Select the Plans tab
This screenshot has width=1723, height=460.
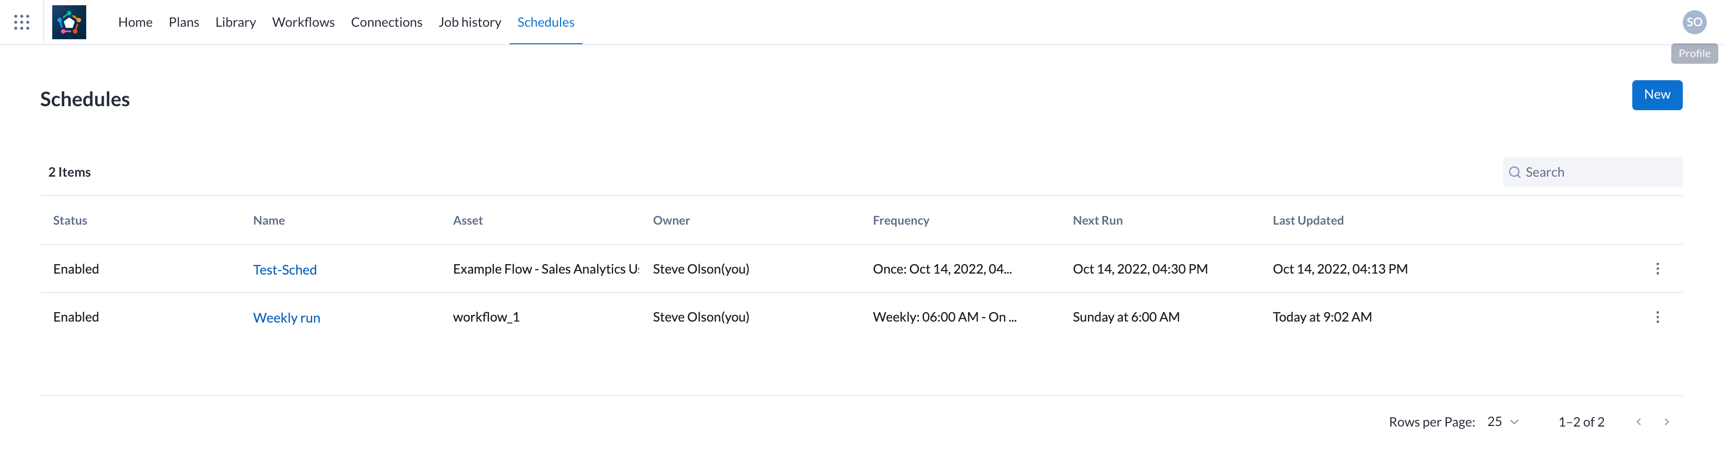184,22
